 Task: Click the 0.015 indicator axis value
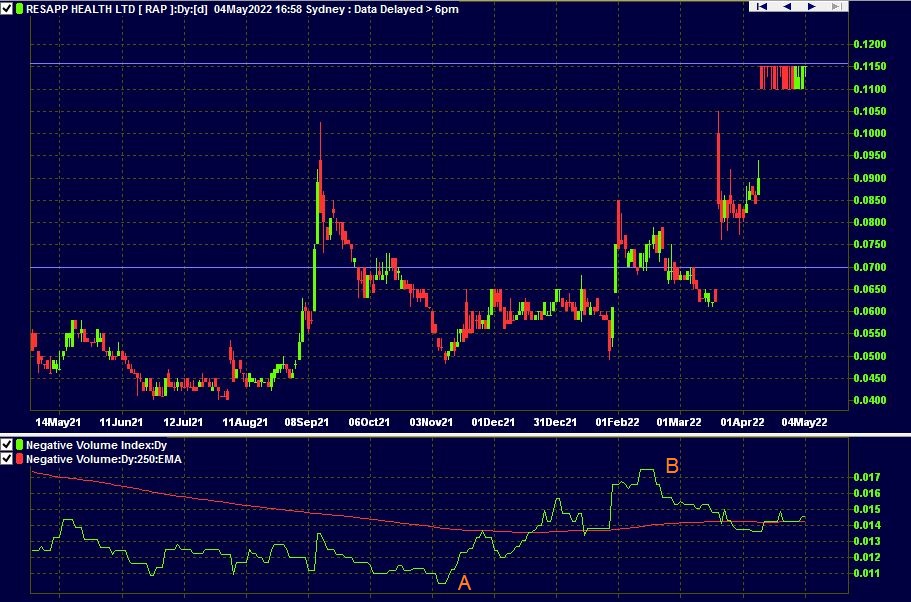867,509
